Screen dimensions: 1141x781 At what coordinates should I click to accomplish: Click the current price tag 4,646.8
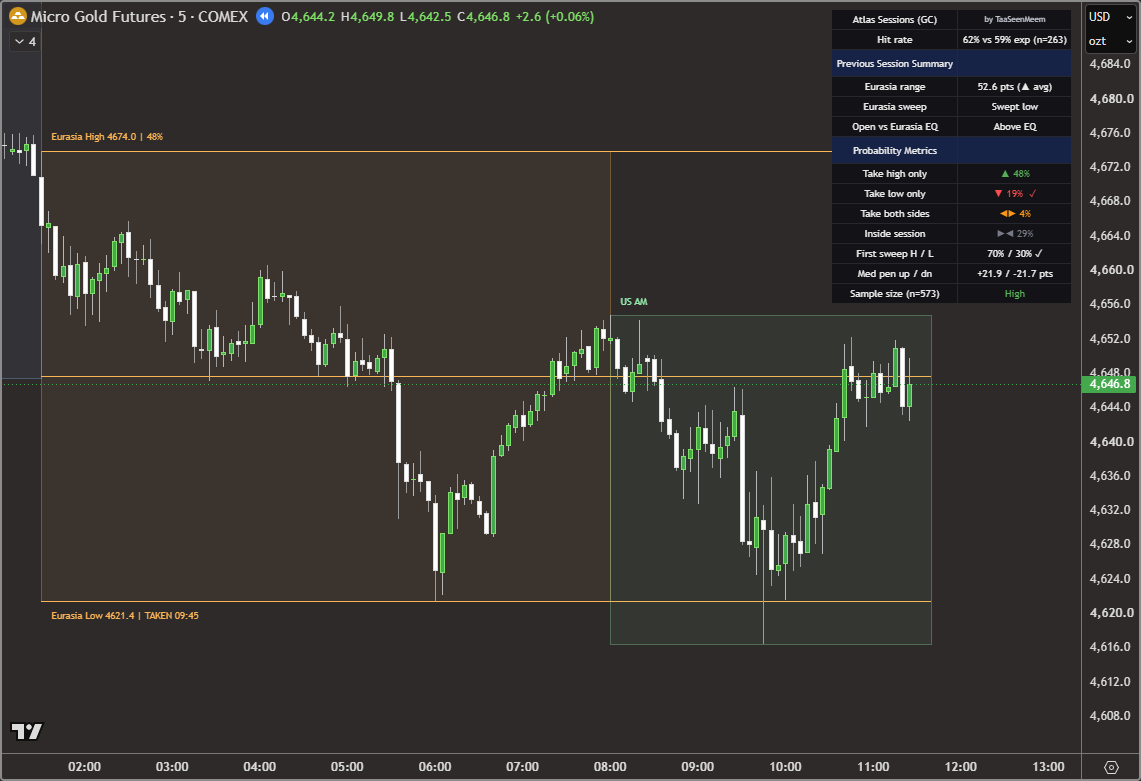point(1110,384)
